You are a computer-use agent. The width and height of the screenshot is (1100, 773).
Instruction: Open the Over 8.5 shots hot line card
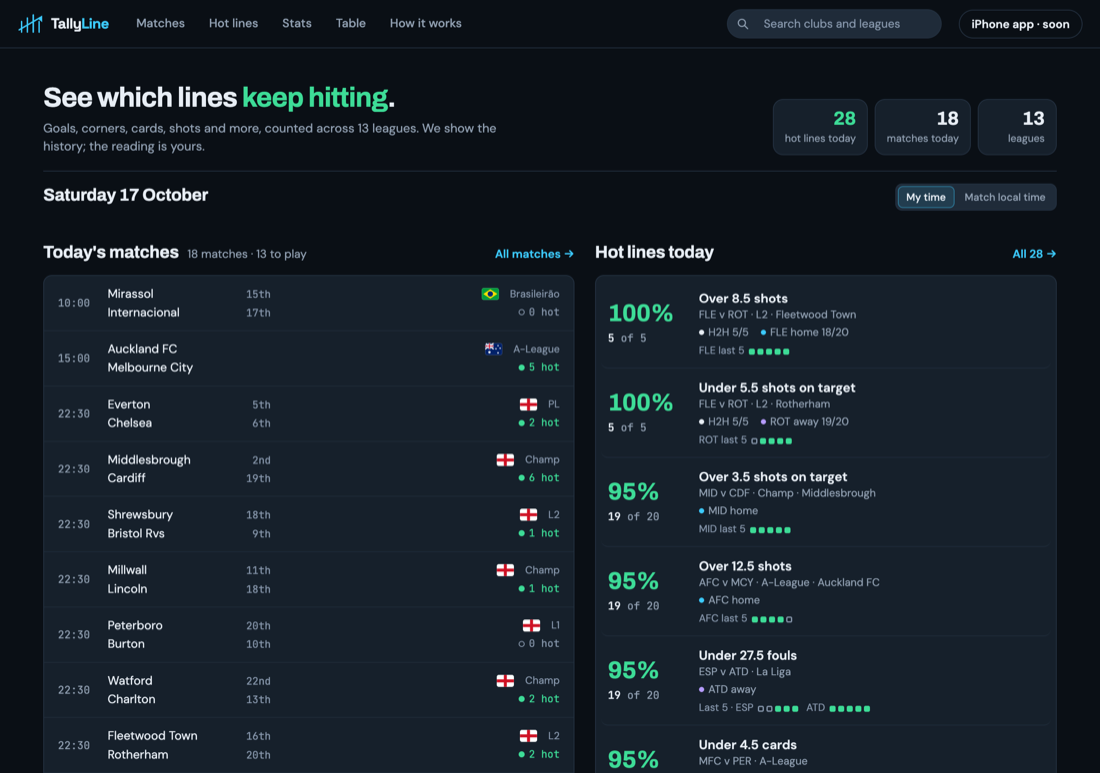pos(826,323)
